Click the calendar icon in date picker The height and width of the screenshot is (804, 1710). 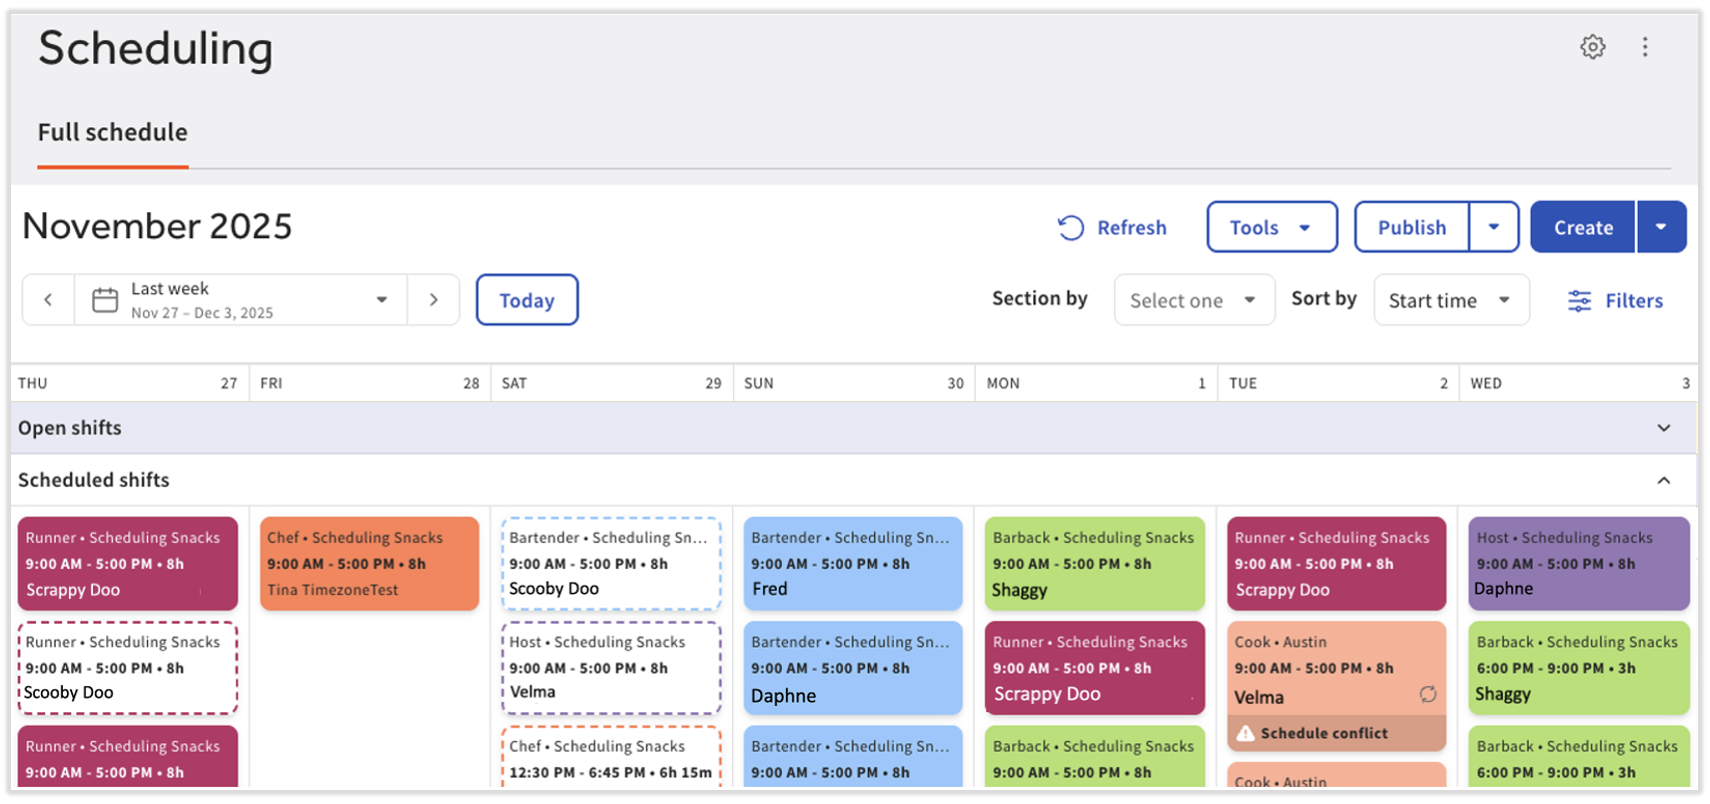(105, 300)
